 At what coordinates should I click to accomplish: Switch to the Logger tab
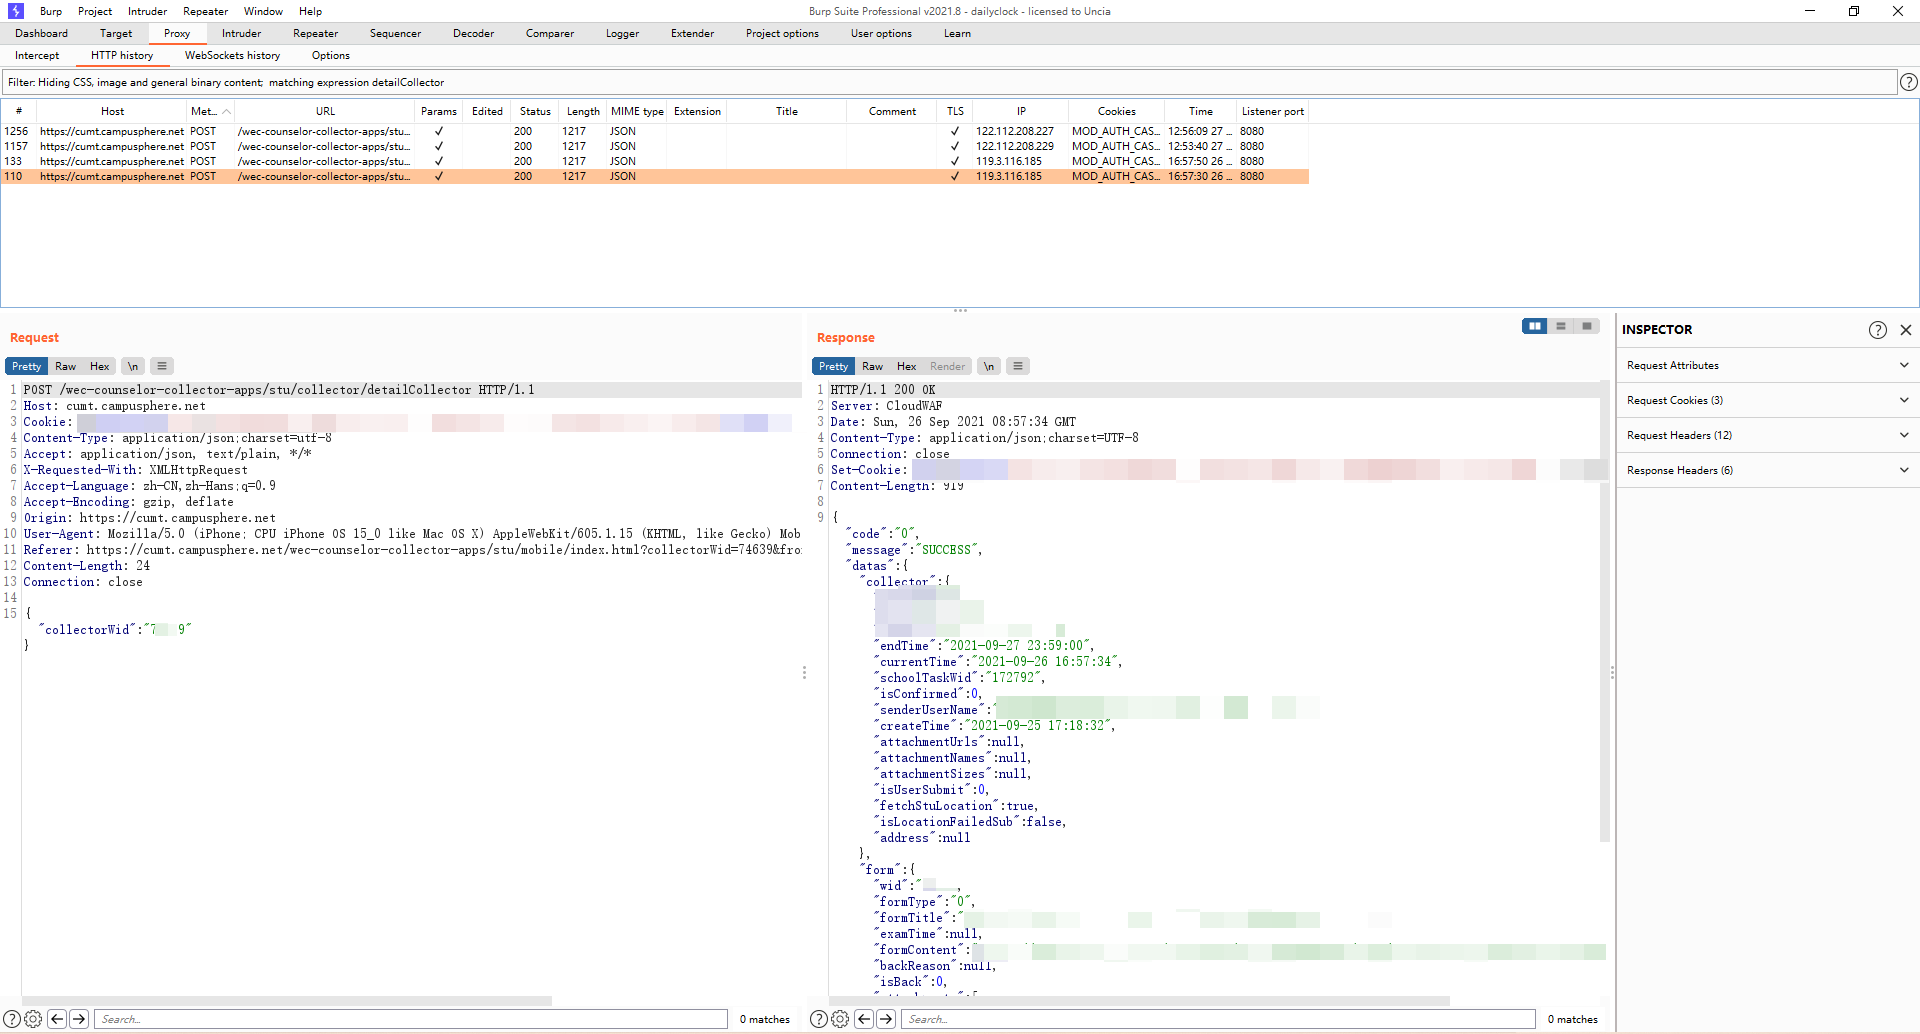(622, 33)
